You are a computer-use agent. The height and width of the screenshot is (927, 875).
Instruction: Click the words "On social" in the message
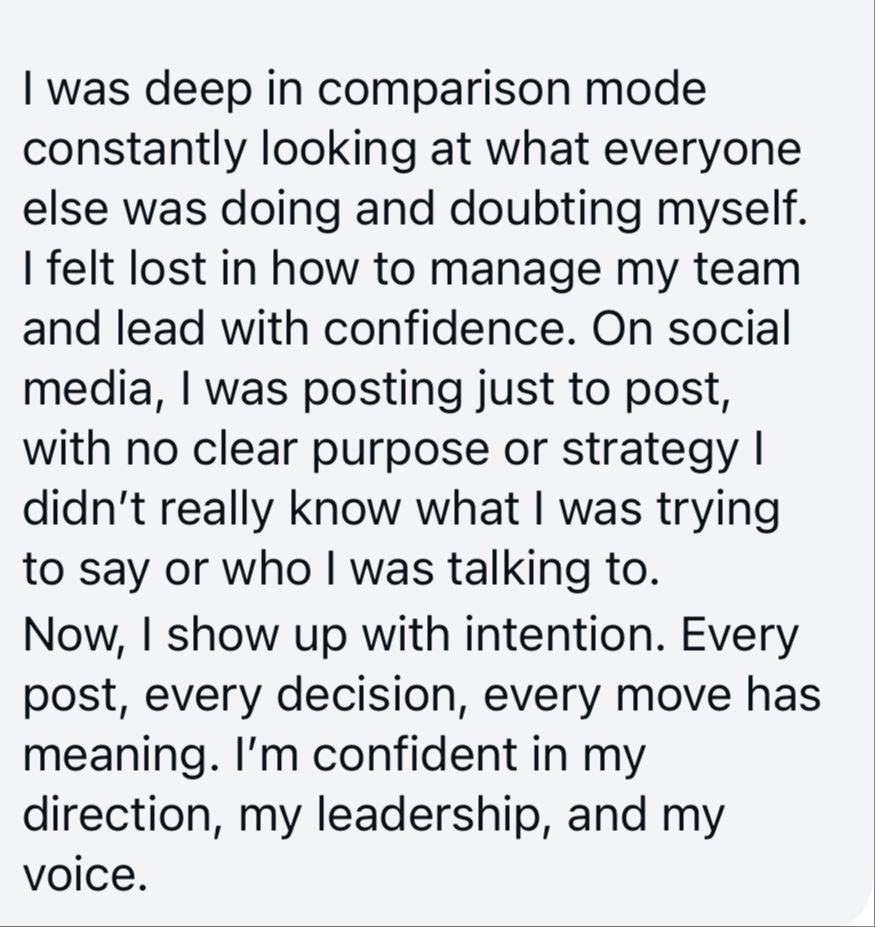point(691,329)
